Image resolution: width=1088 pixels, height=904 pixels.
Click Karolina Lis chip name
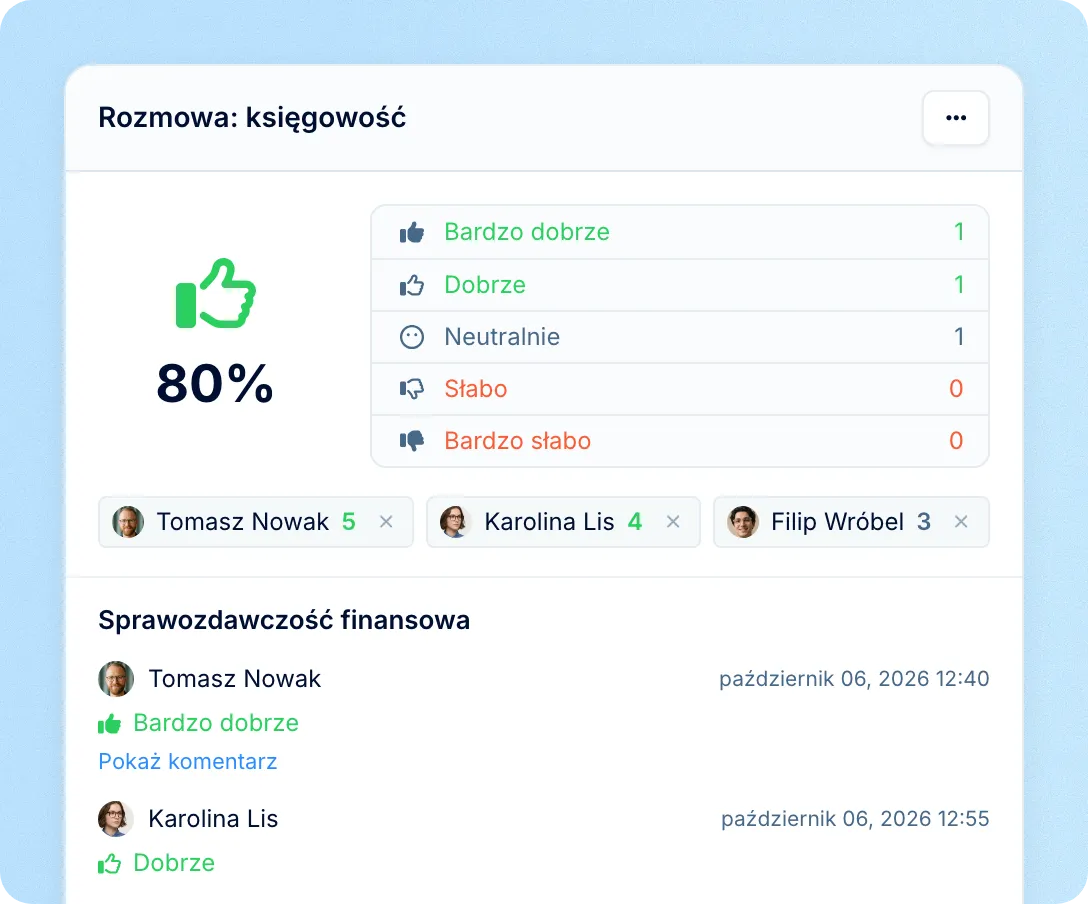click(549, 522)
